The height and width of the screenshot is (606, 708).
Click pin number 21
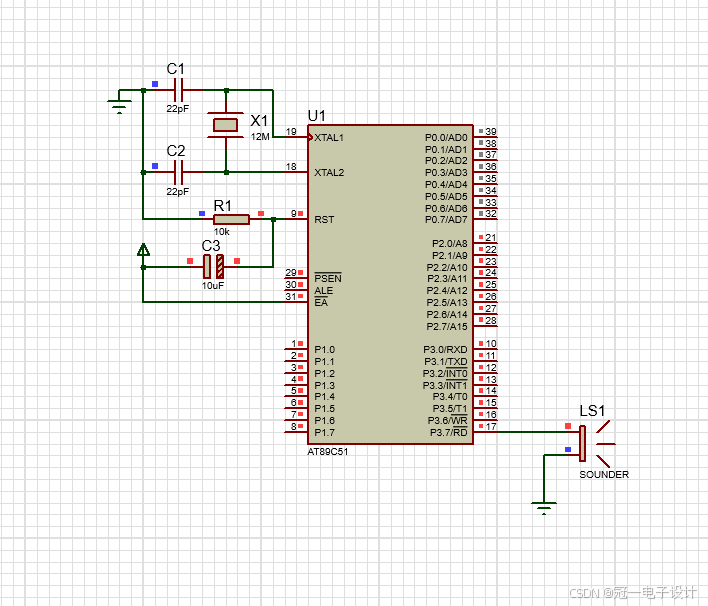click(x=491, y=238)
